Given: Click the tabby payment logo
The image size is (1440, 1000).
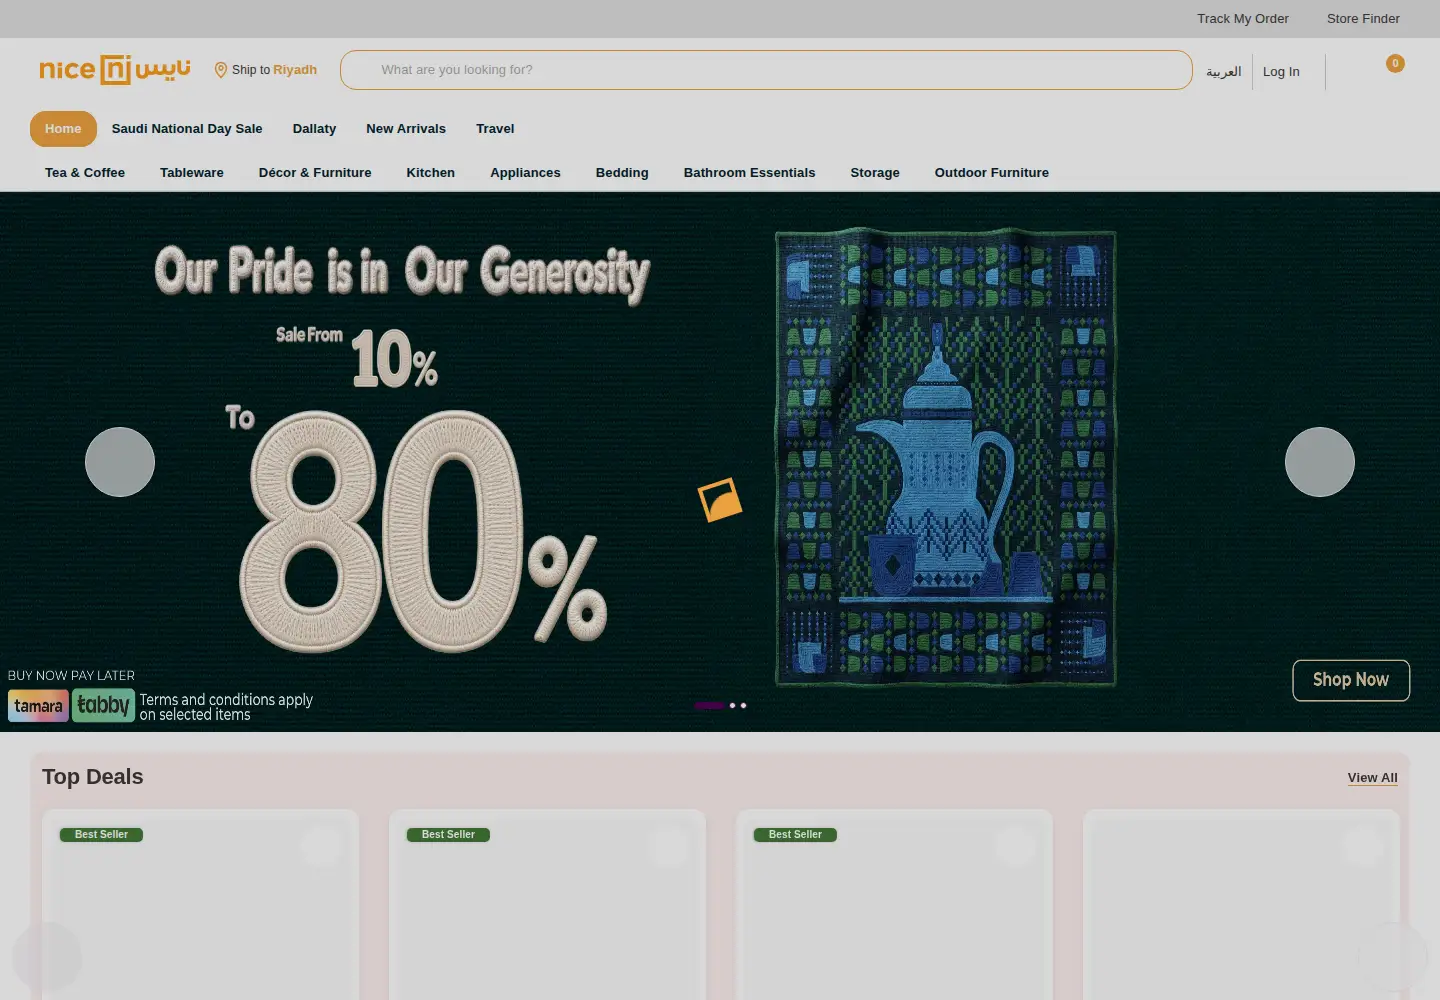Looking at the screenshot, I should pyautogui.click(x=103, y=705).
